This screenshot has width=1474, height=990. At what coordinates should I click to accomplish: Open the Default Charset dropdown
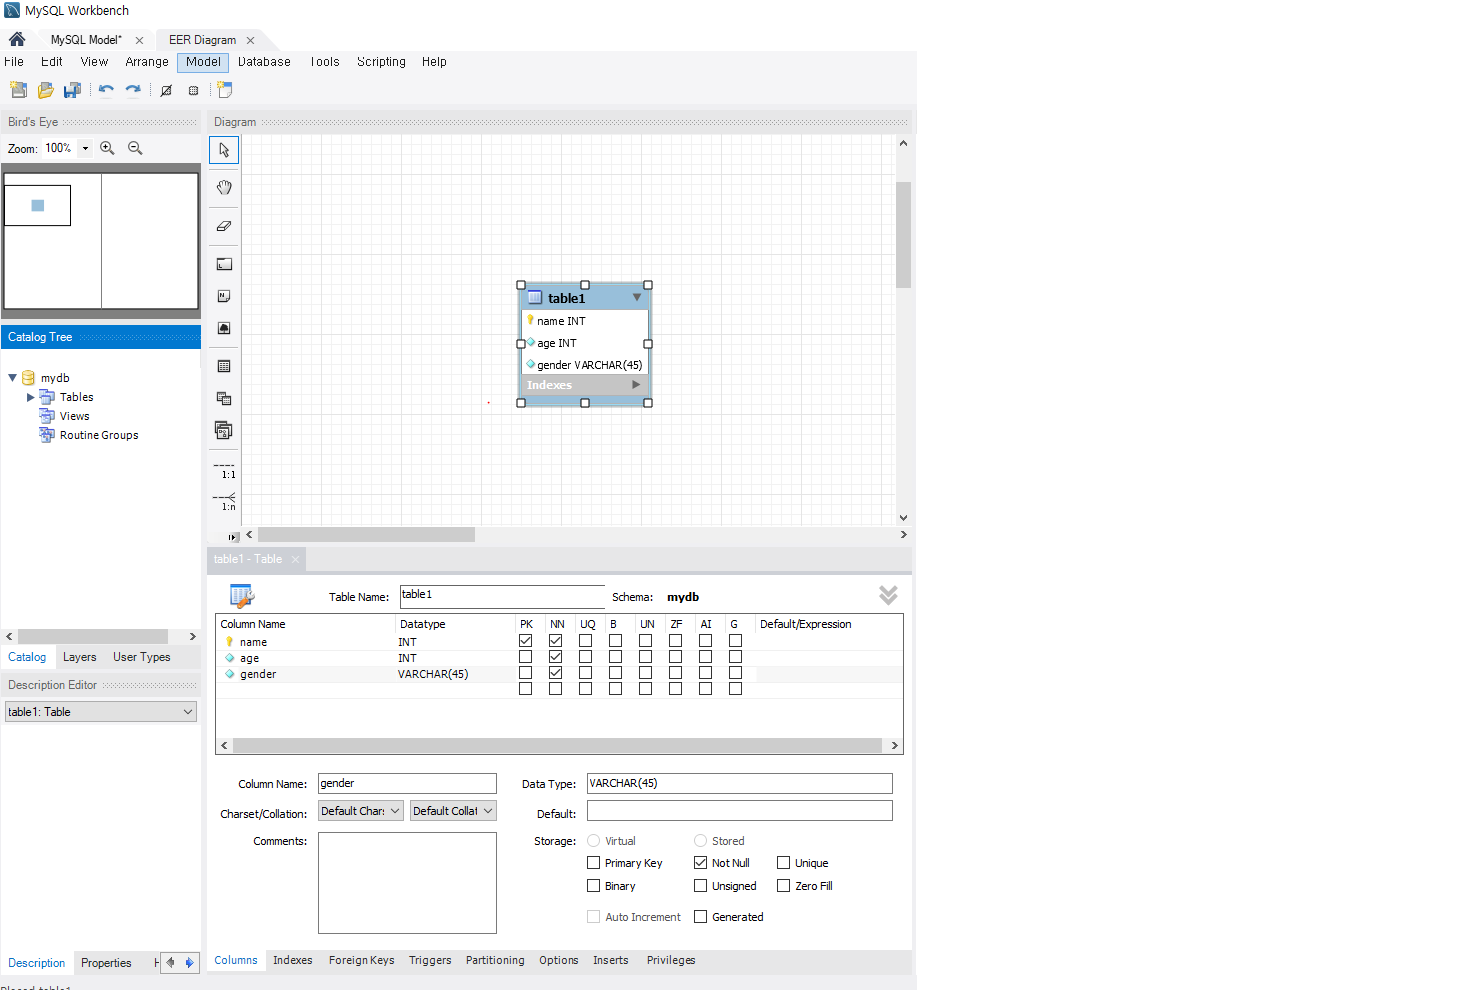pyautogui.click(x=361, y=811)
